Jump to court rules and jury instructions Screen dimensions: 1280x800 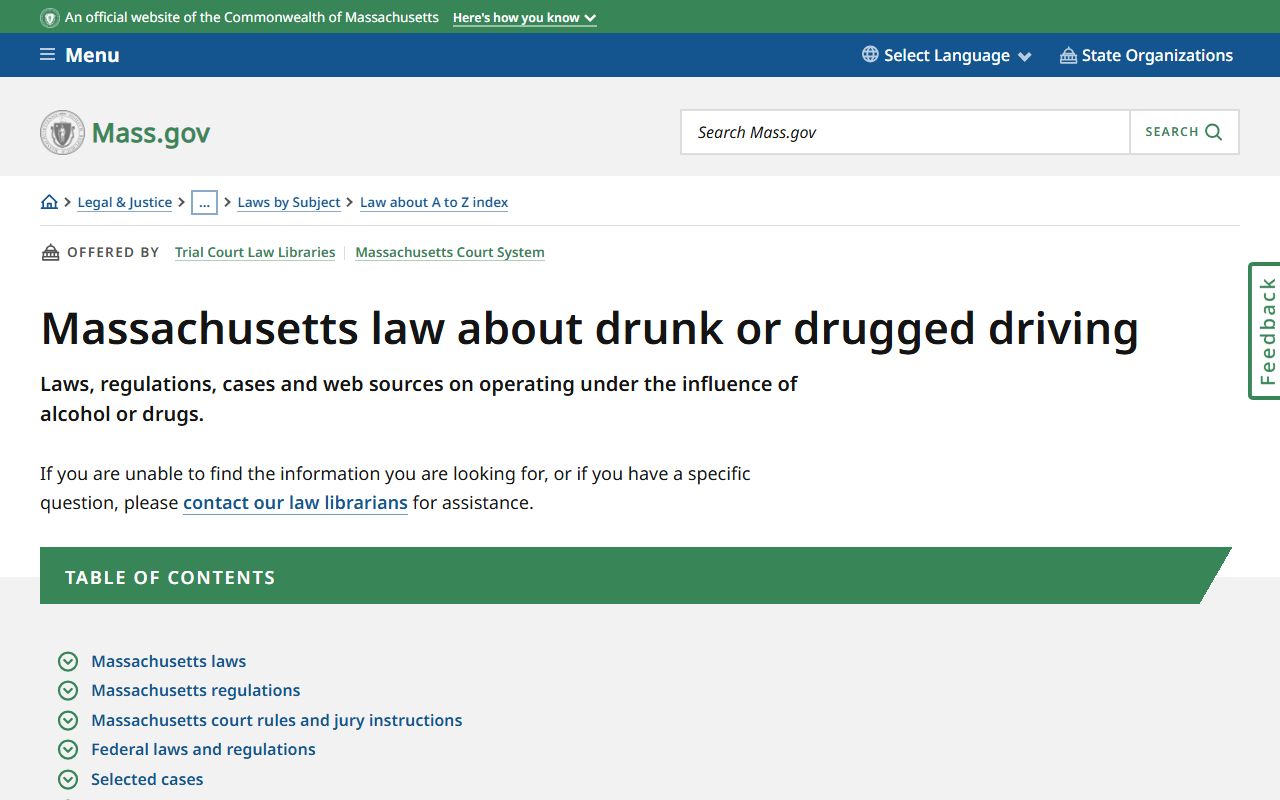pyautogui.click(x=276, y=720)
